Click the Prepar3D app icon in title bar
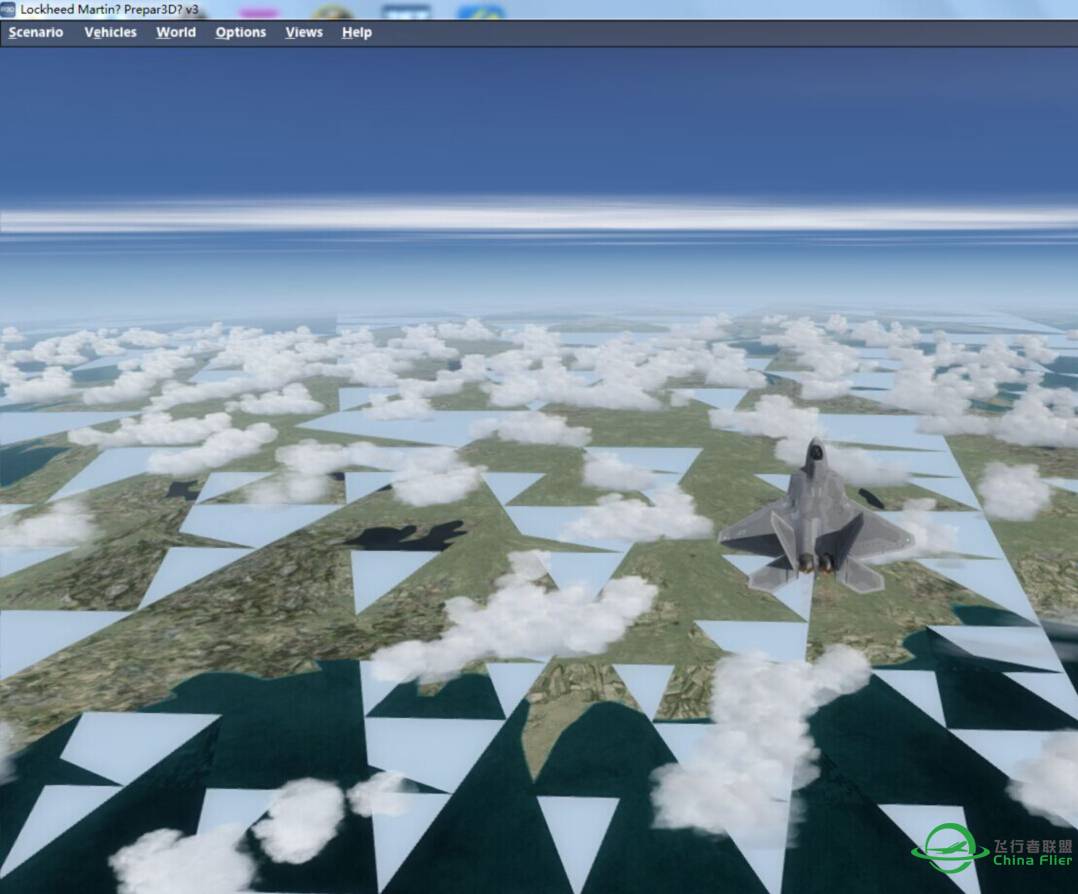The height and width of the screenshot is (894, 1078). (8, 9)
